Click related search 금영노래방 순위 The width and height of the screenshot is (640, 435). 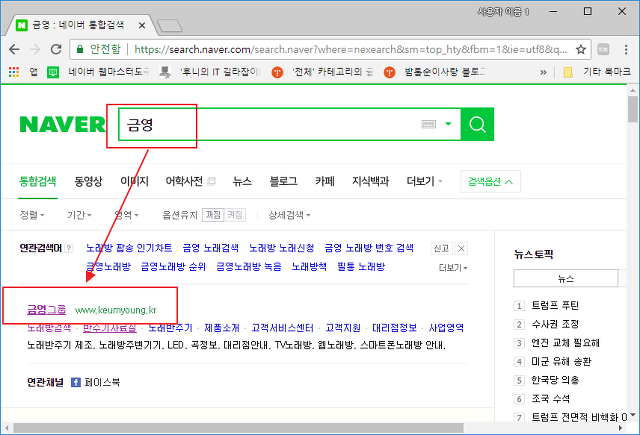[x=173, y=266]
